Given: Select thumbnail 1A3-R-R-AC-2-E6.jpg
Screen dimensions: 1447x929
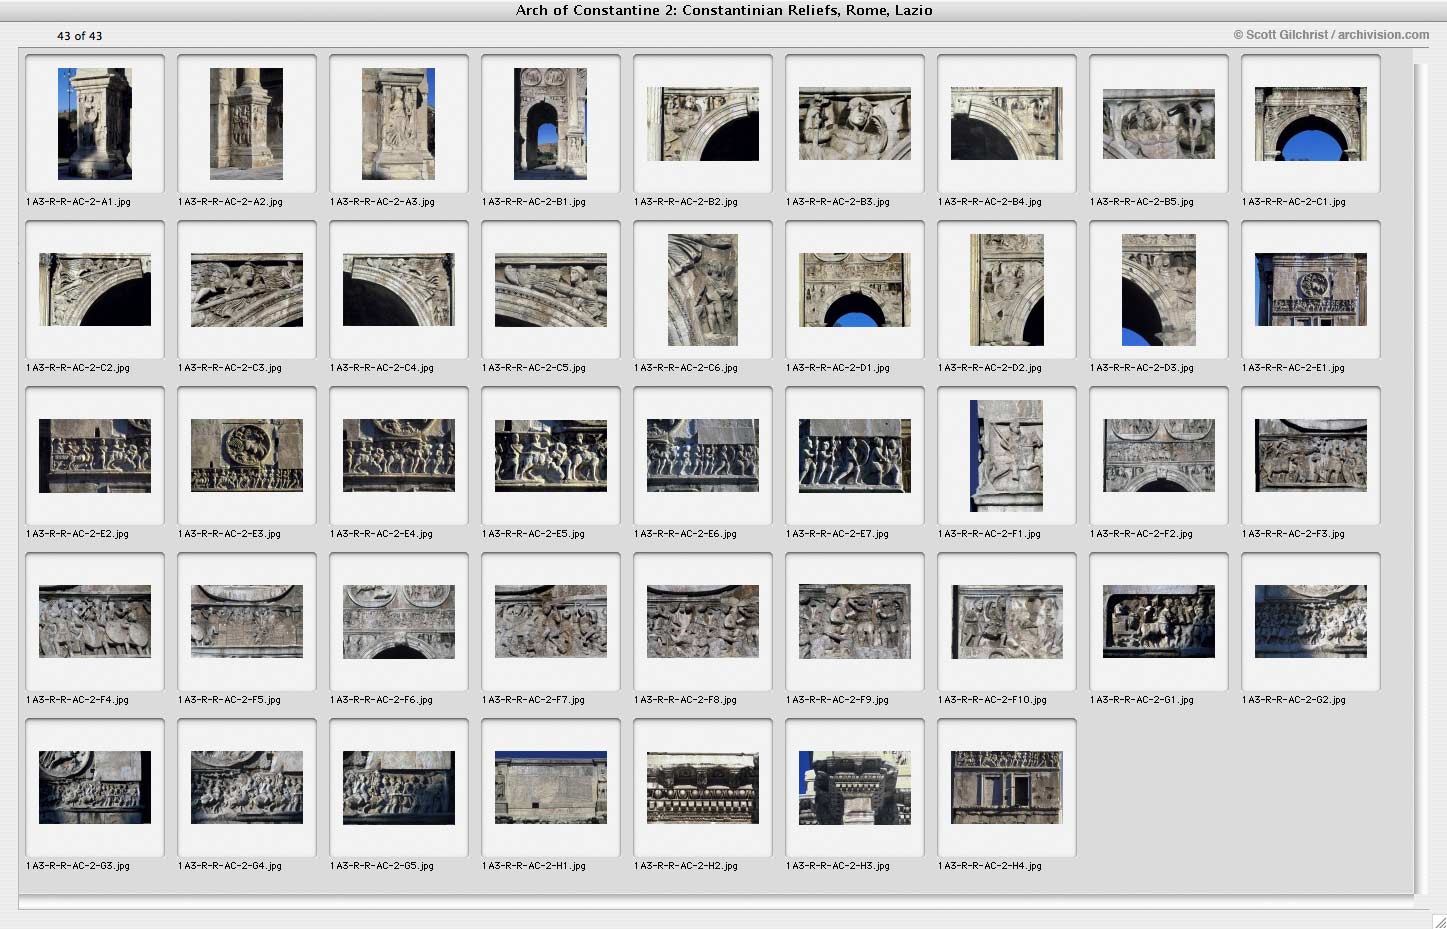Looking at the screenshot, I should click(x=703, y=456).
